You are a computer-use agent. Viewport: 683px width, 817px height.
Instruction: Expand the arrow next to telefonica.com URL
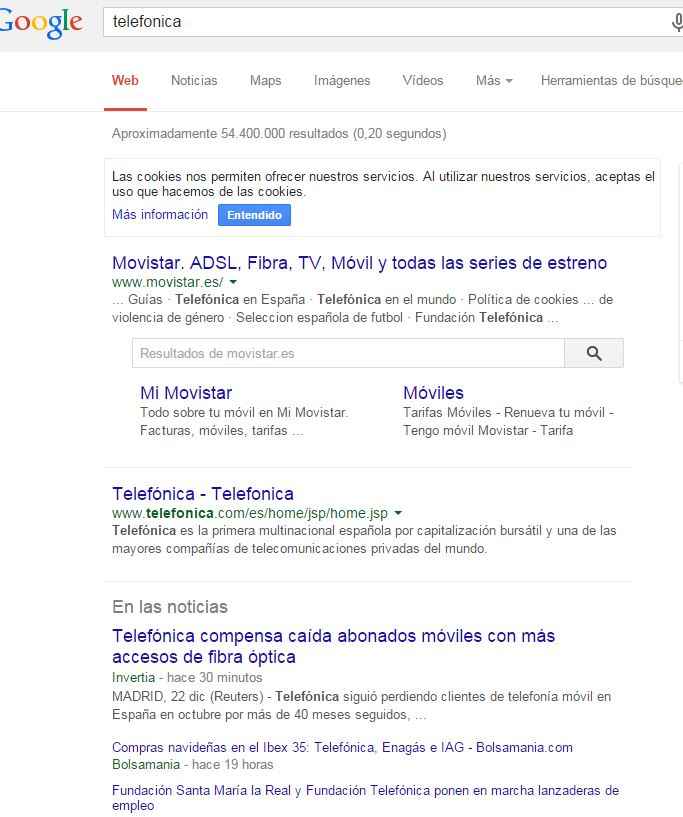[398, 513]
